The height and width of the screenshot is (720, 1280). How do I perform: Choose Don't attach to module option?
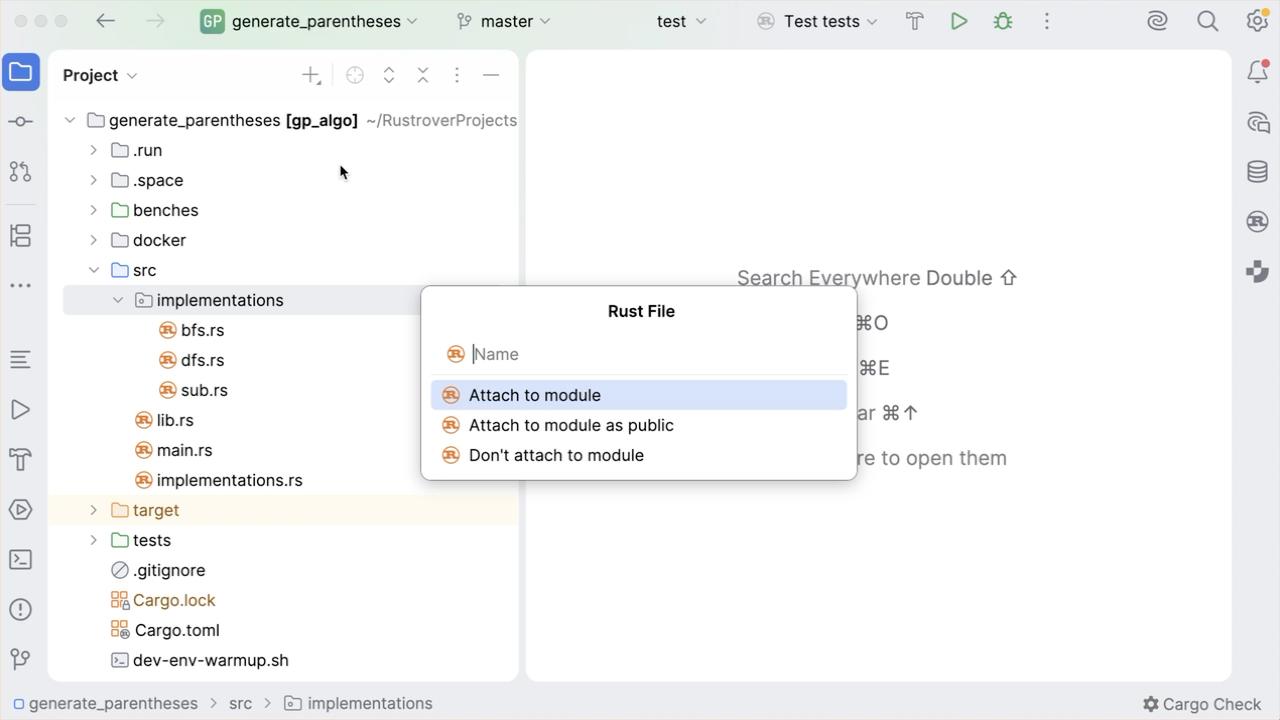(x=556, y=455)
